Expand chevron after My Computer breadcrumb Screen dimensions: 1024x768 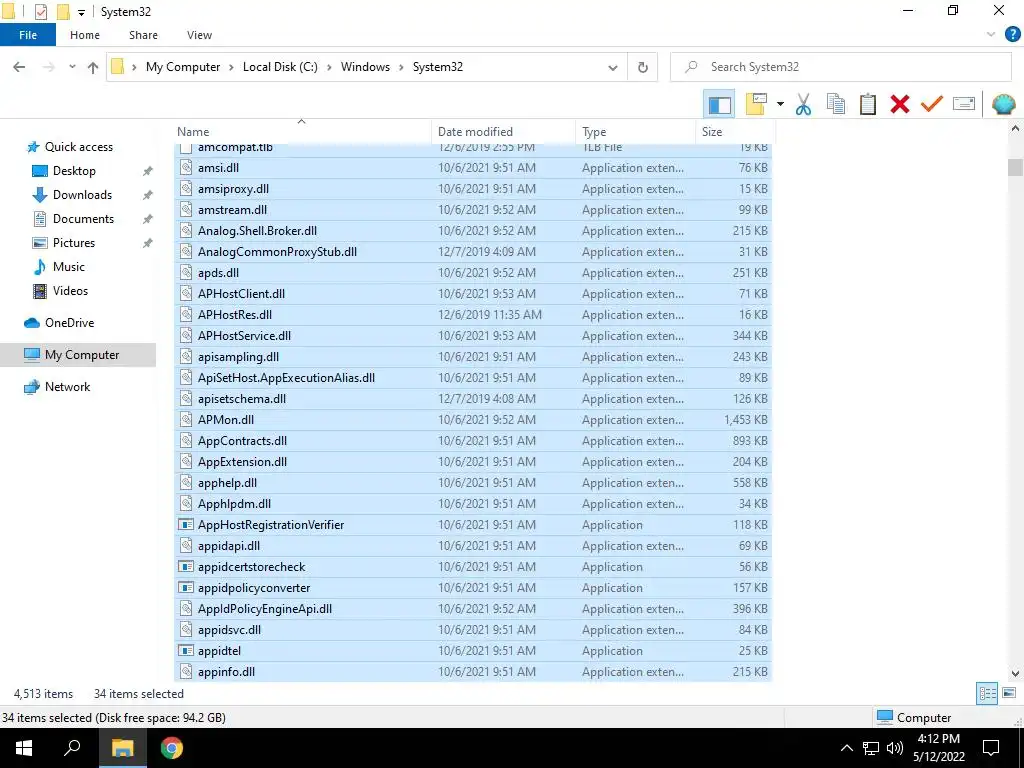tap(231, 67)
